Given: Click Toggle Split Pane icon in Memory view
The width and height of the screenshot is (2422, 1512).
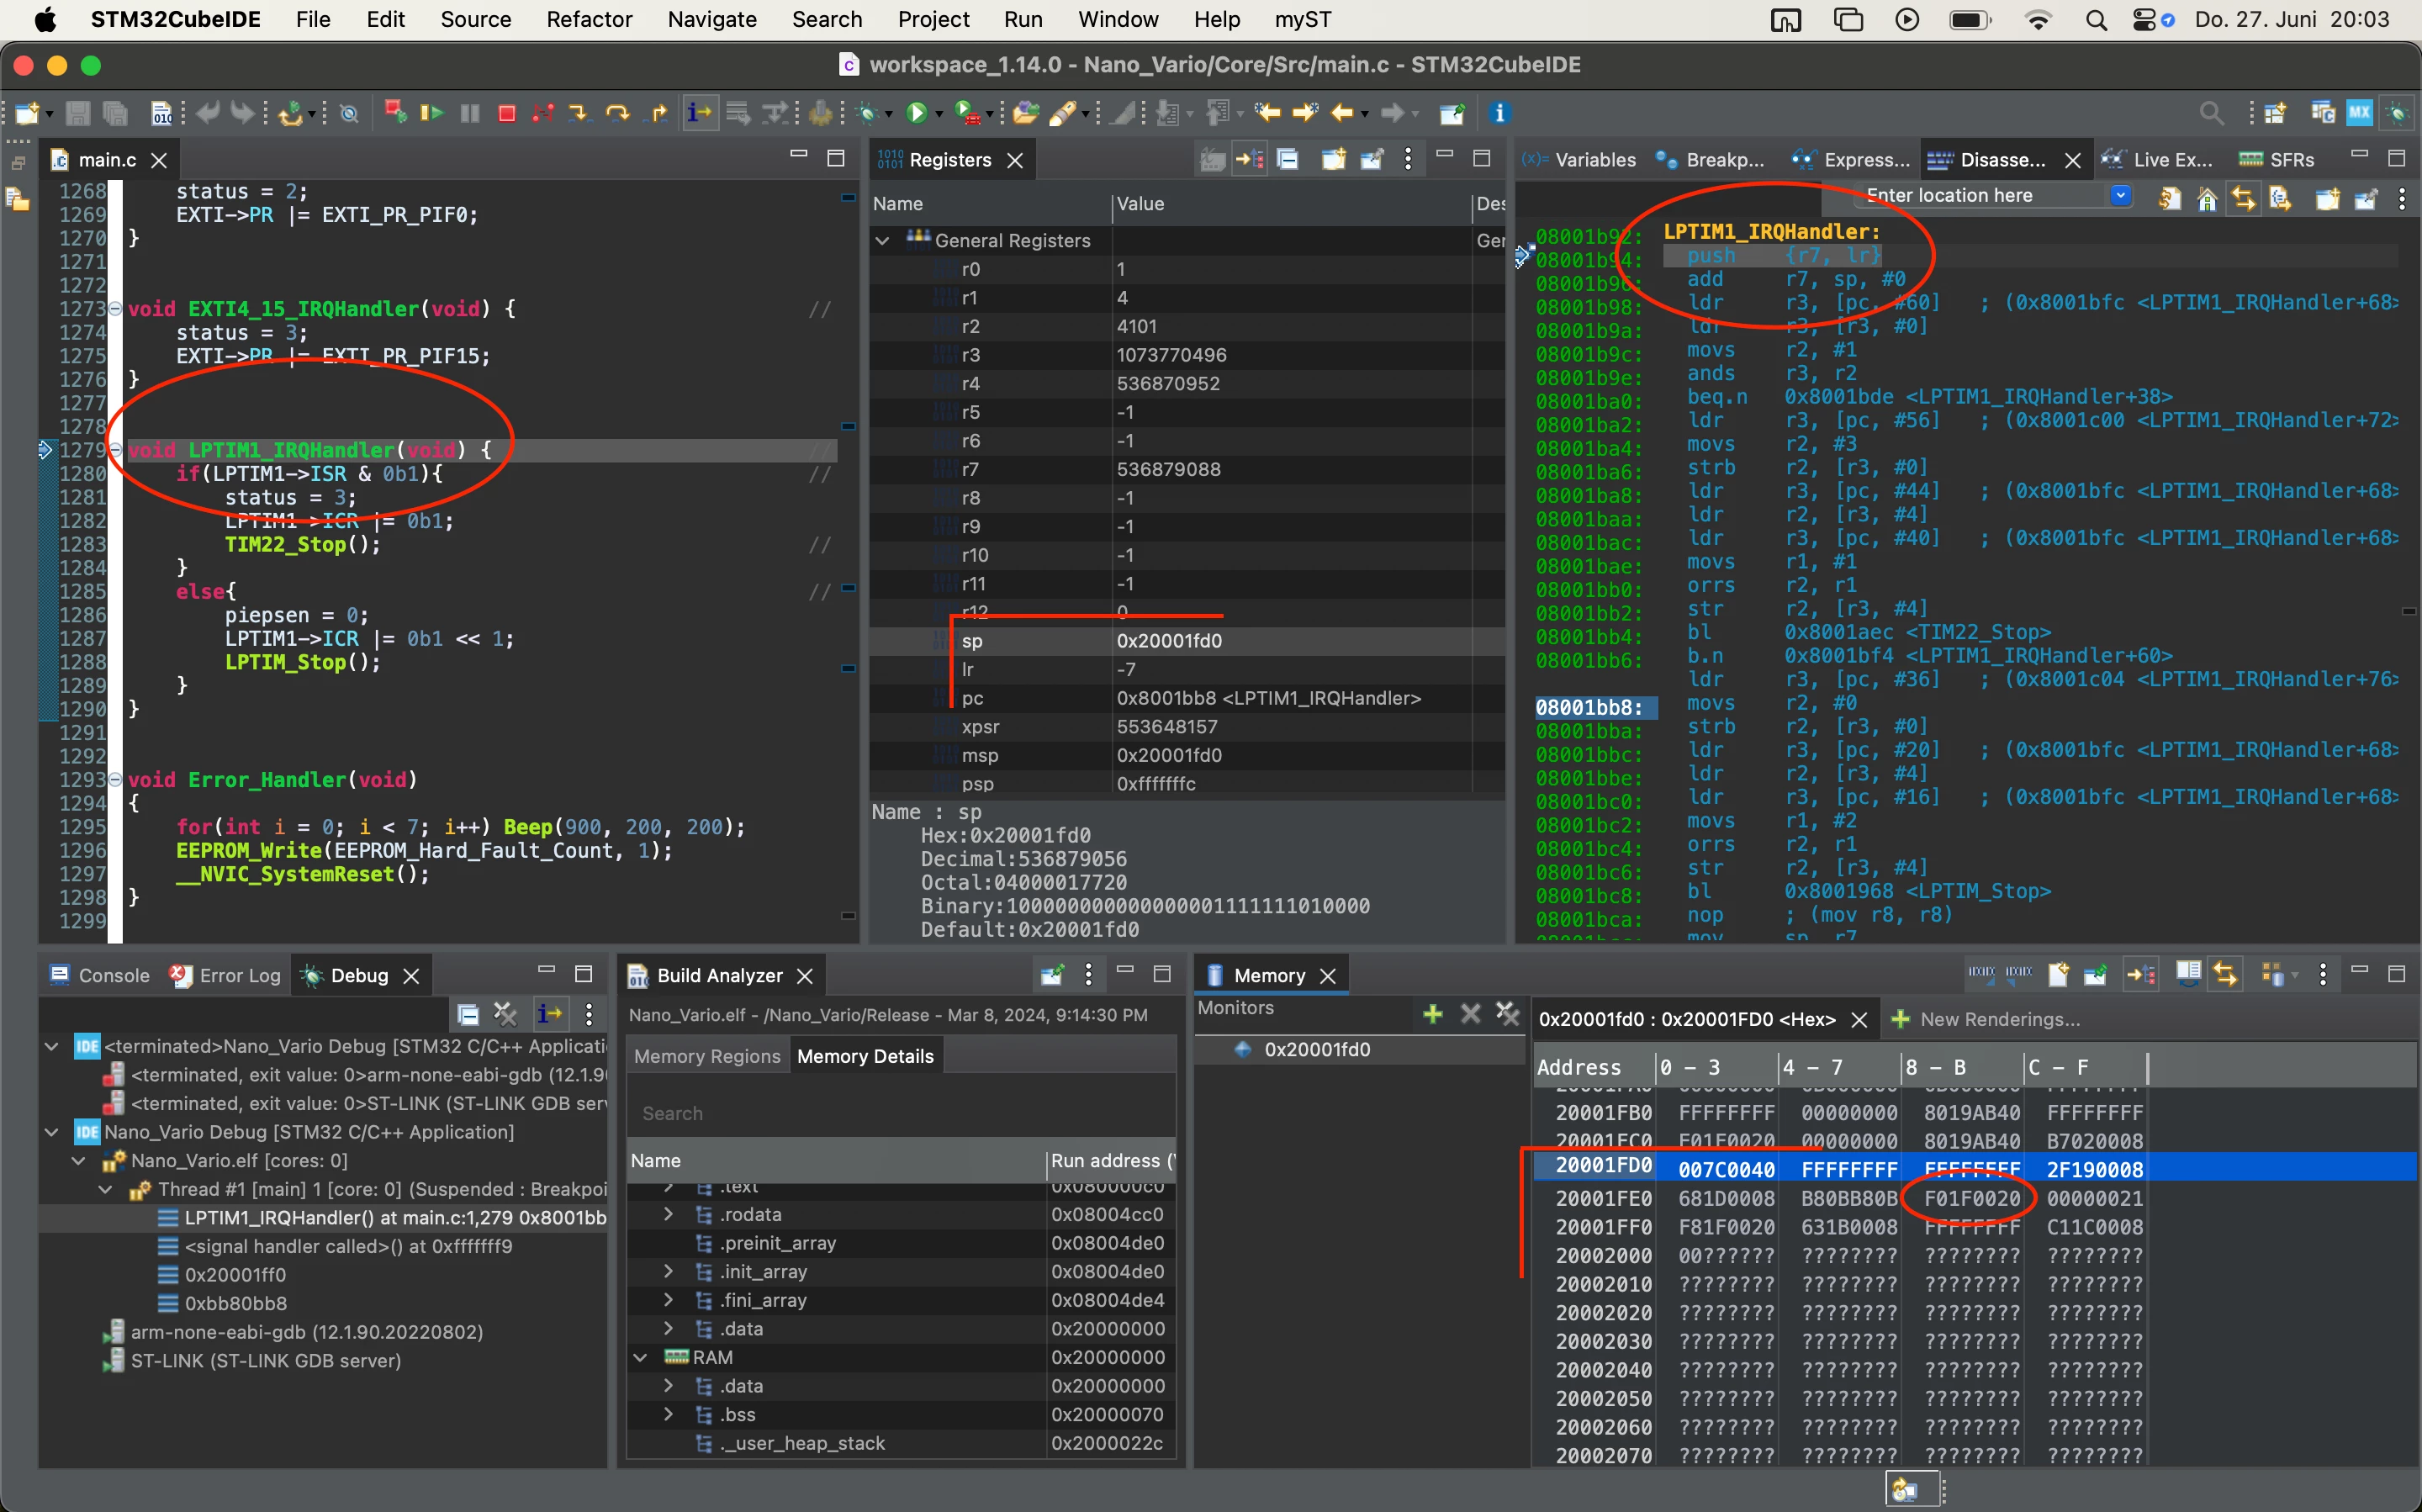Looking at the screenshot, I should [x=2188, y=973].
